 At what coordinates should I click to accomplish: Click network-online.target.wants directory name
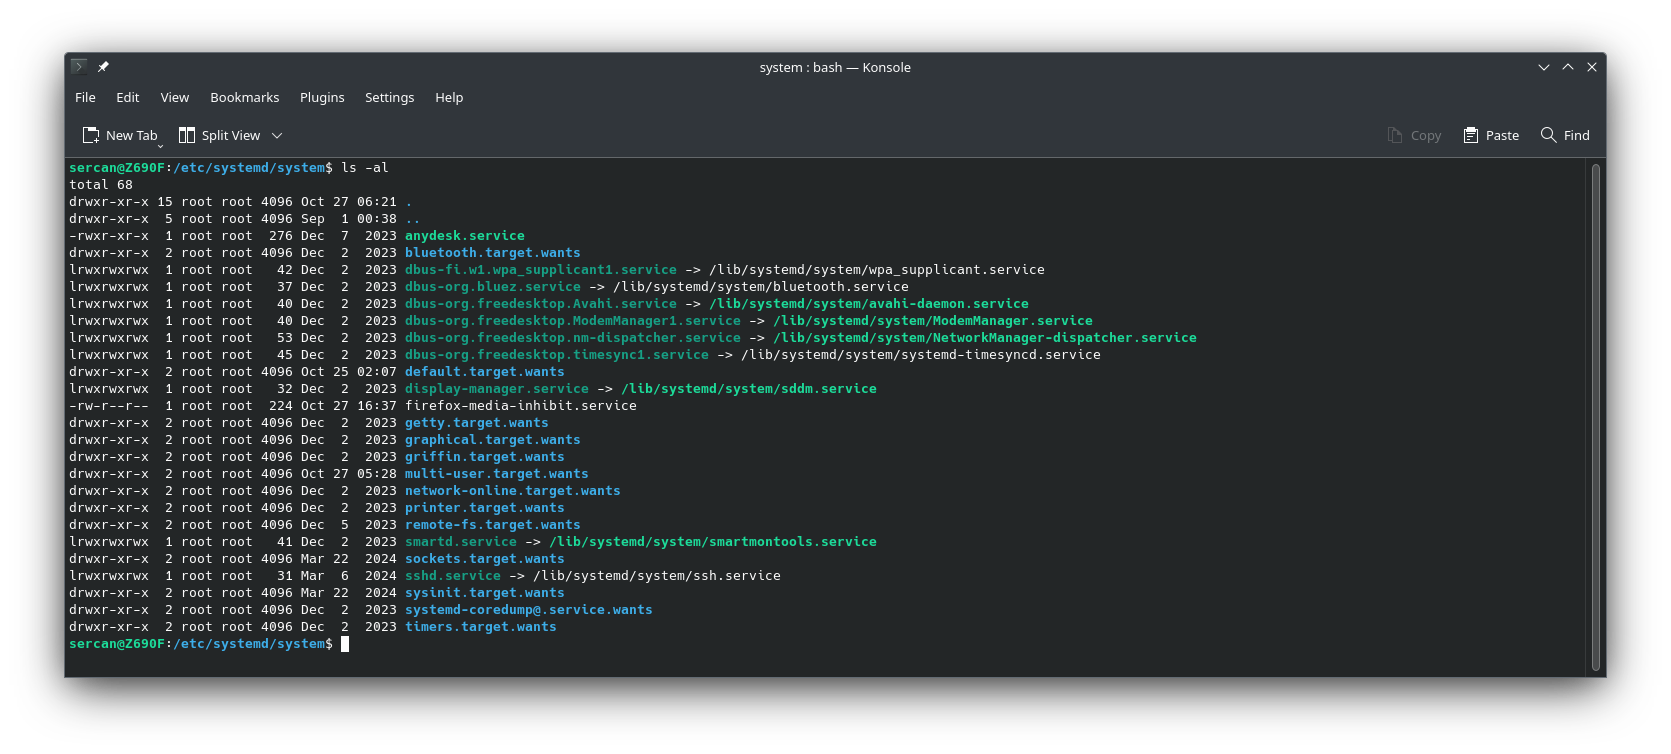click(513, 491)
